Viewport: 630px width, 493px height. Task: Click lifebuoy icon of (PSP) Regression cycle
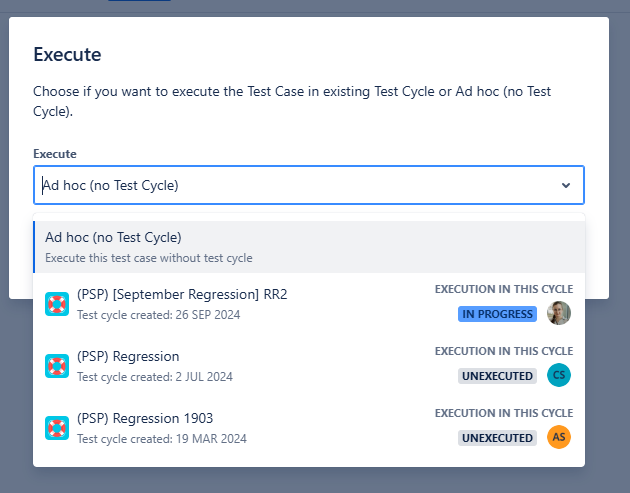click(x=57, y=365)
